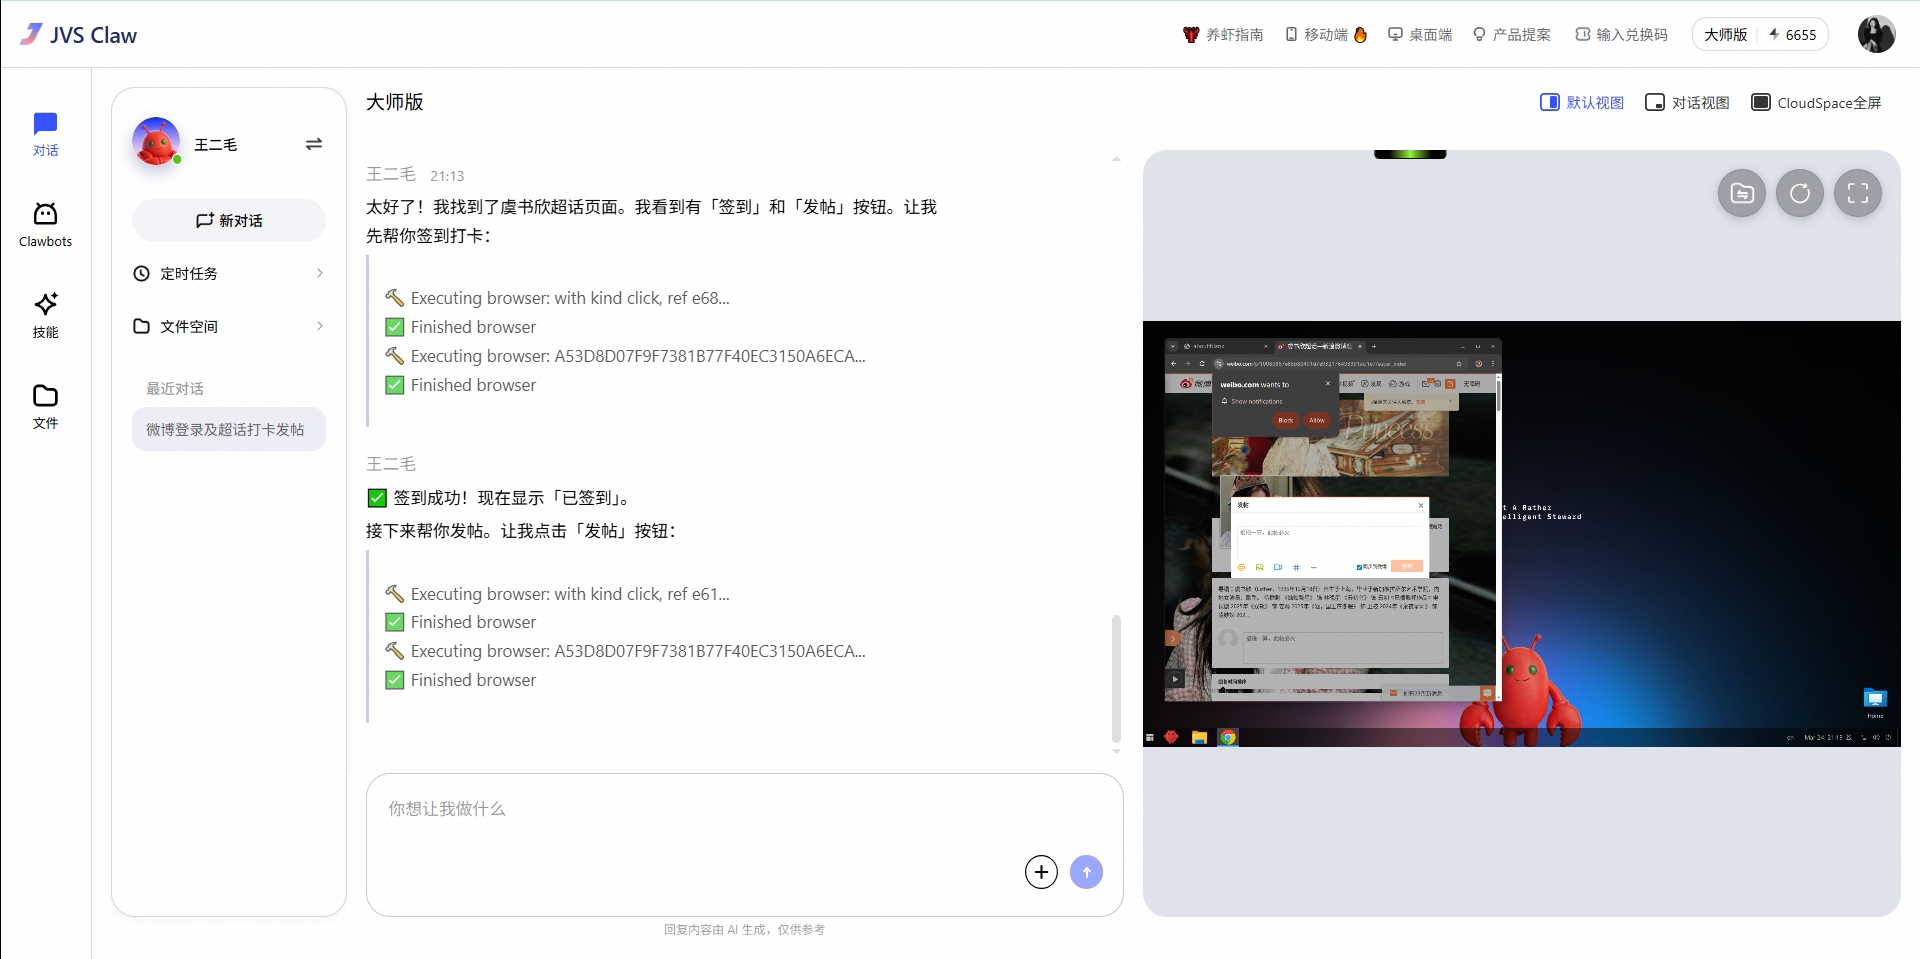Click the chat scrollbar thumb
The width and height of the screenshot is (1920, 959).
[1116, 678]
